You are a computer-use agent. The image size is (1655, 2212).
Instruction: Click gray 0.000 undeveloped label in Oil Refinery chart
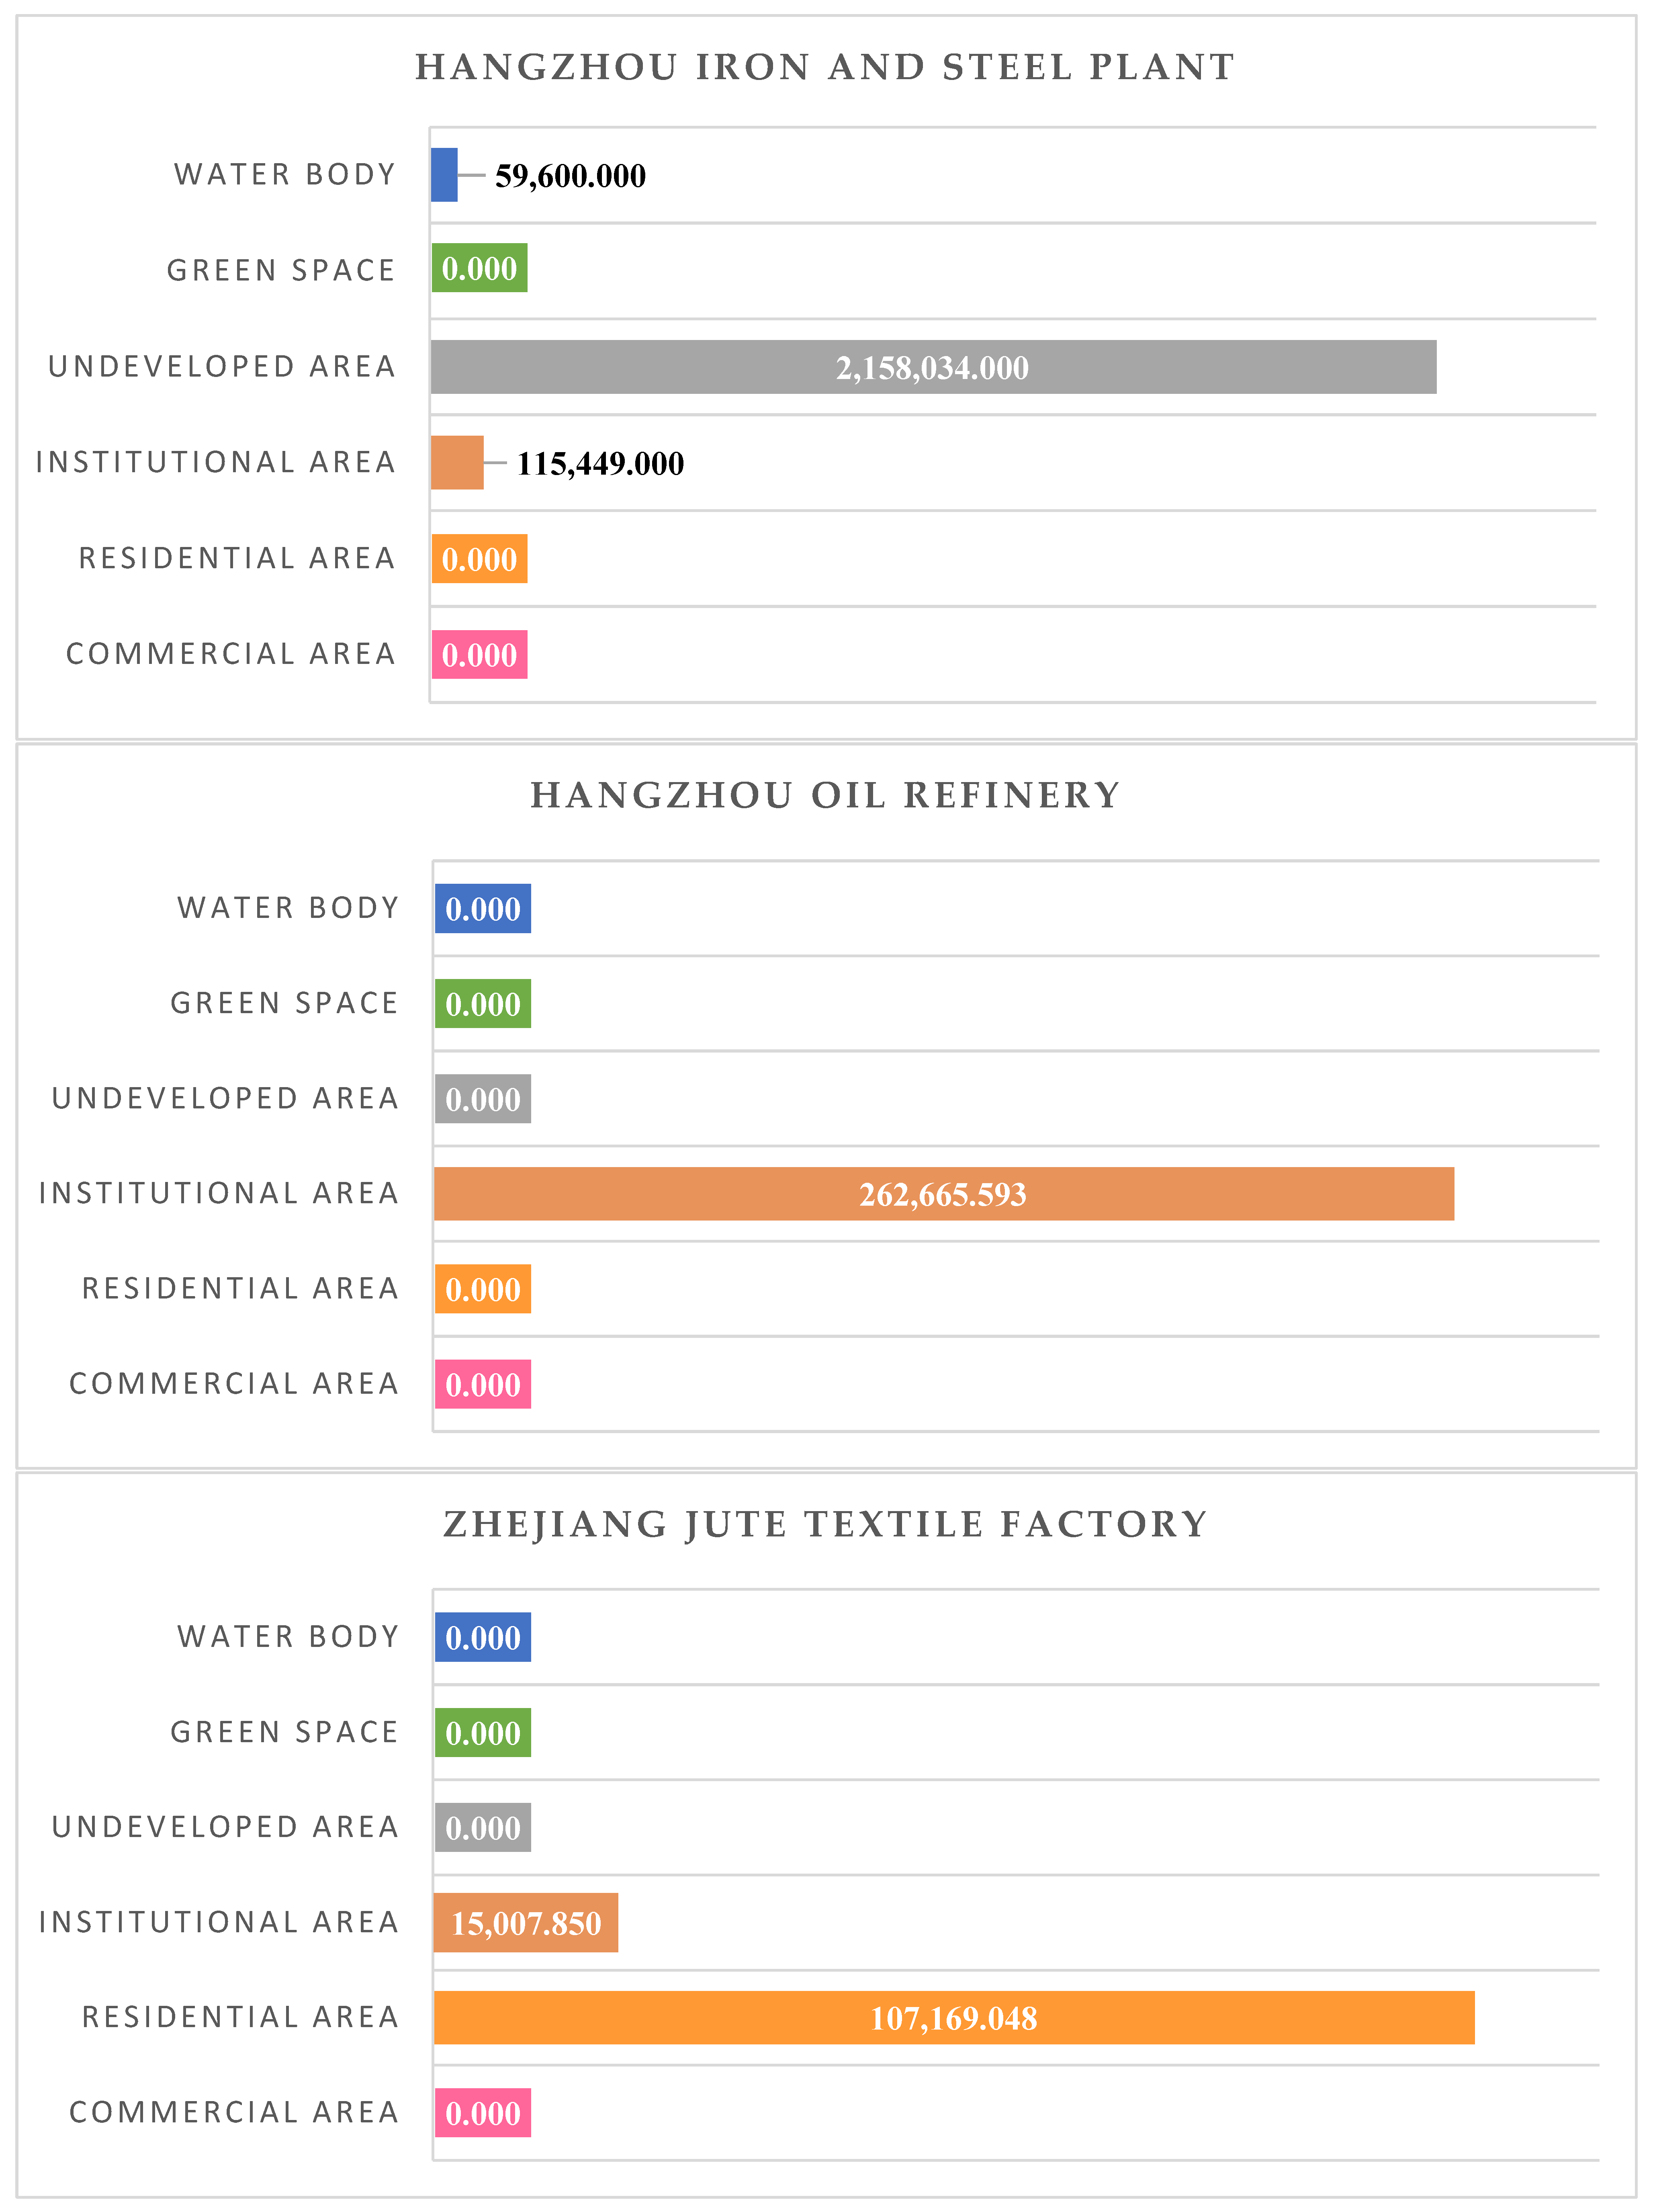pyautogui.click(x=482, y=1099)
